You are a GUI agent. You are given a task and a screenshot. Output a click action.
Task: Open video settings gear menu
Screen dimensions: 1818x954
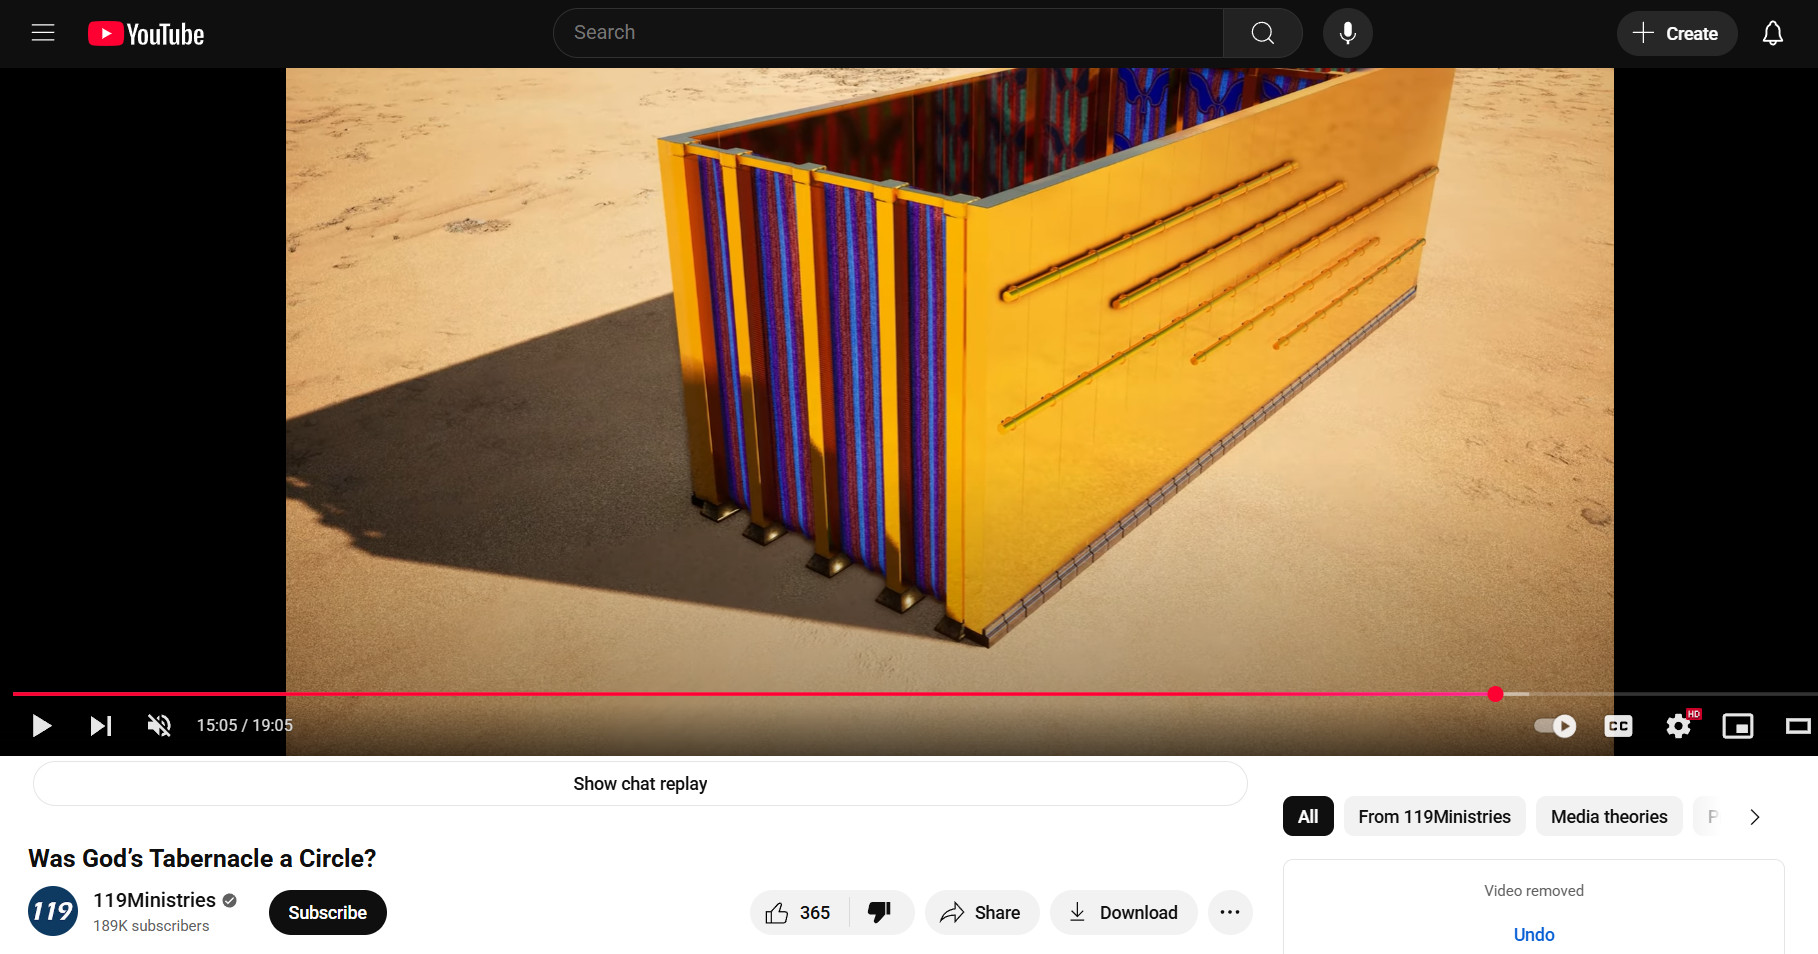tap(1678, 726)
